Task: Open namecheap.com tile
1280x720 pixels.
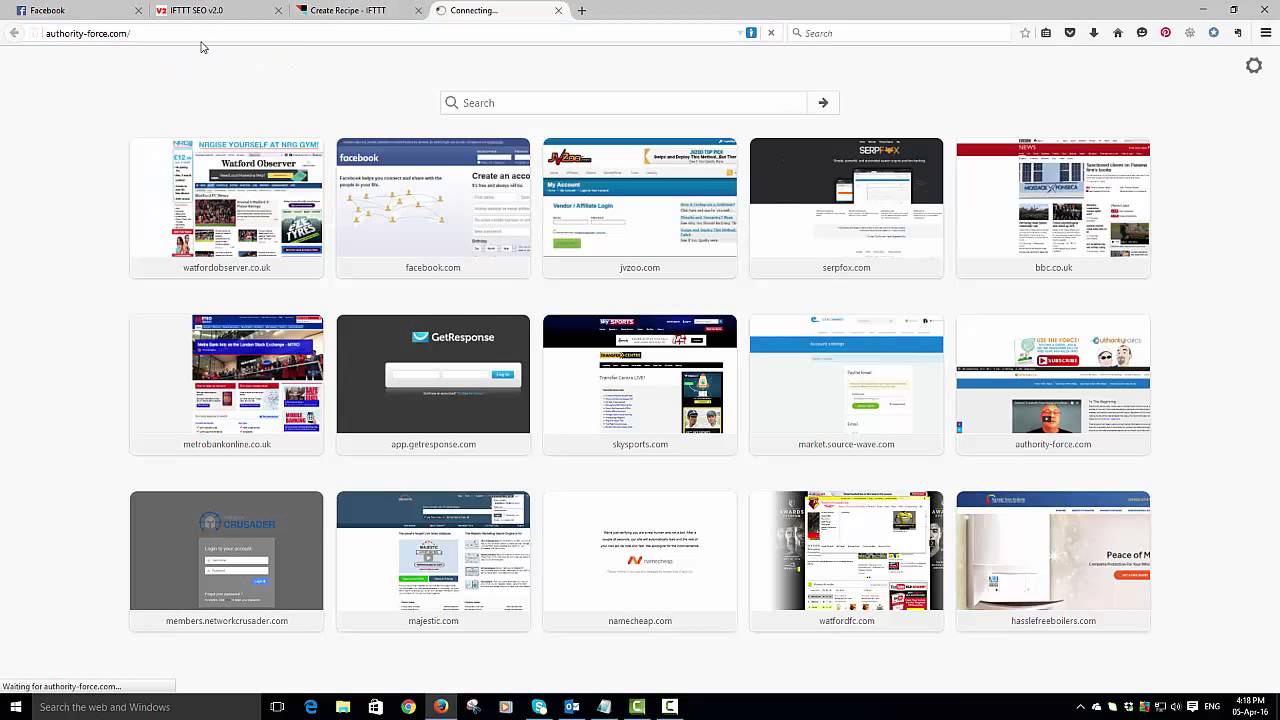Action: tap(640, 561)
